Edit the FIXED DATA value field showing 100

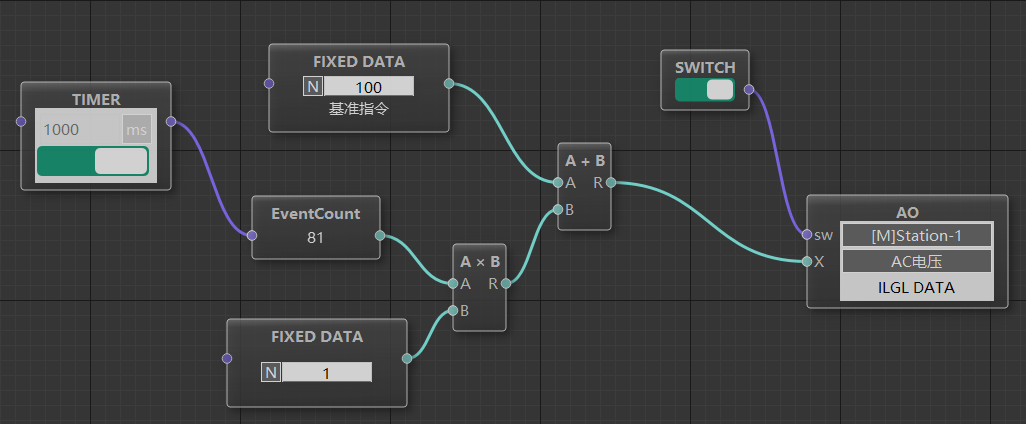[369, 86]
